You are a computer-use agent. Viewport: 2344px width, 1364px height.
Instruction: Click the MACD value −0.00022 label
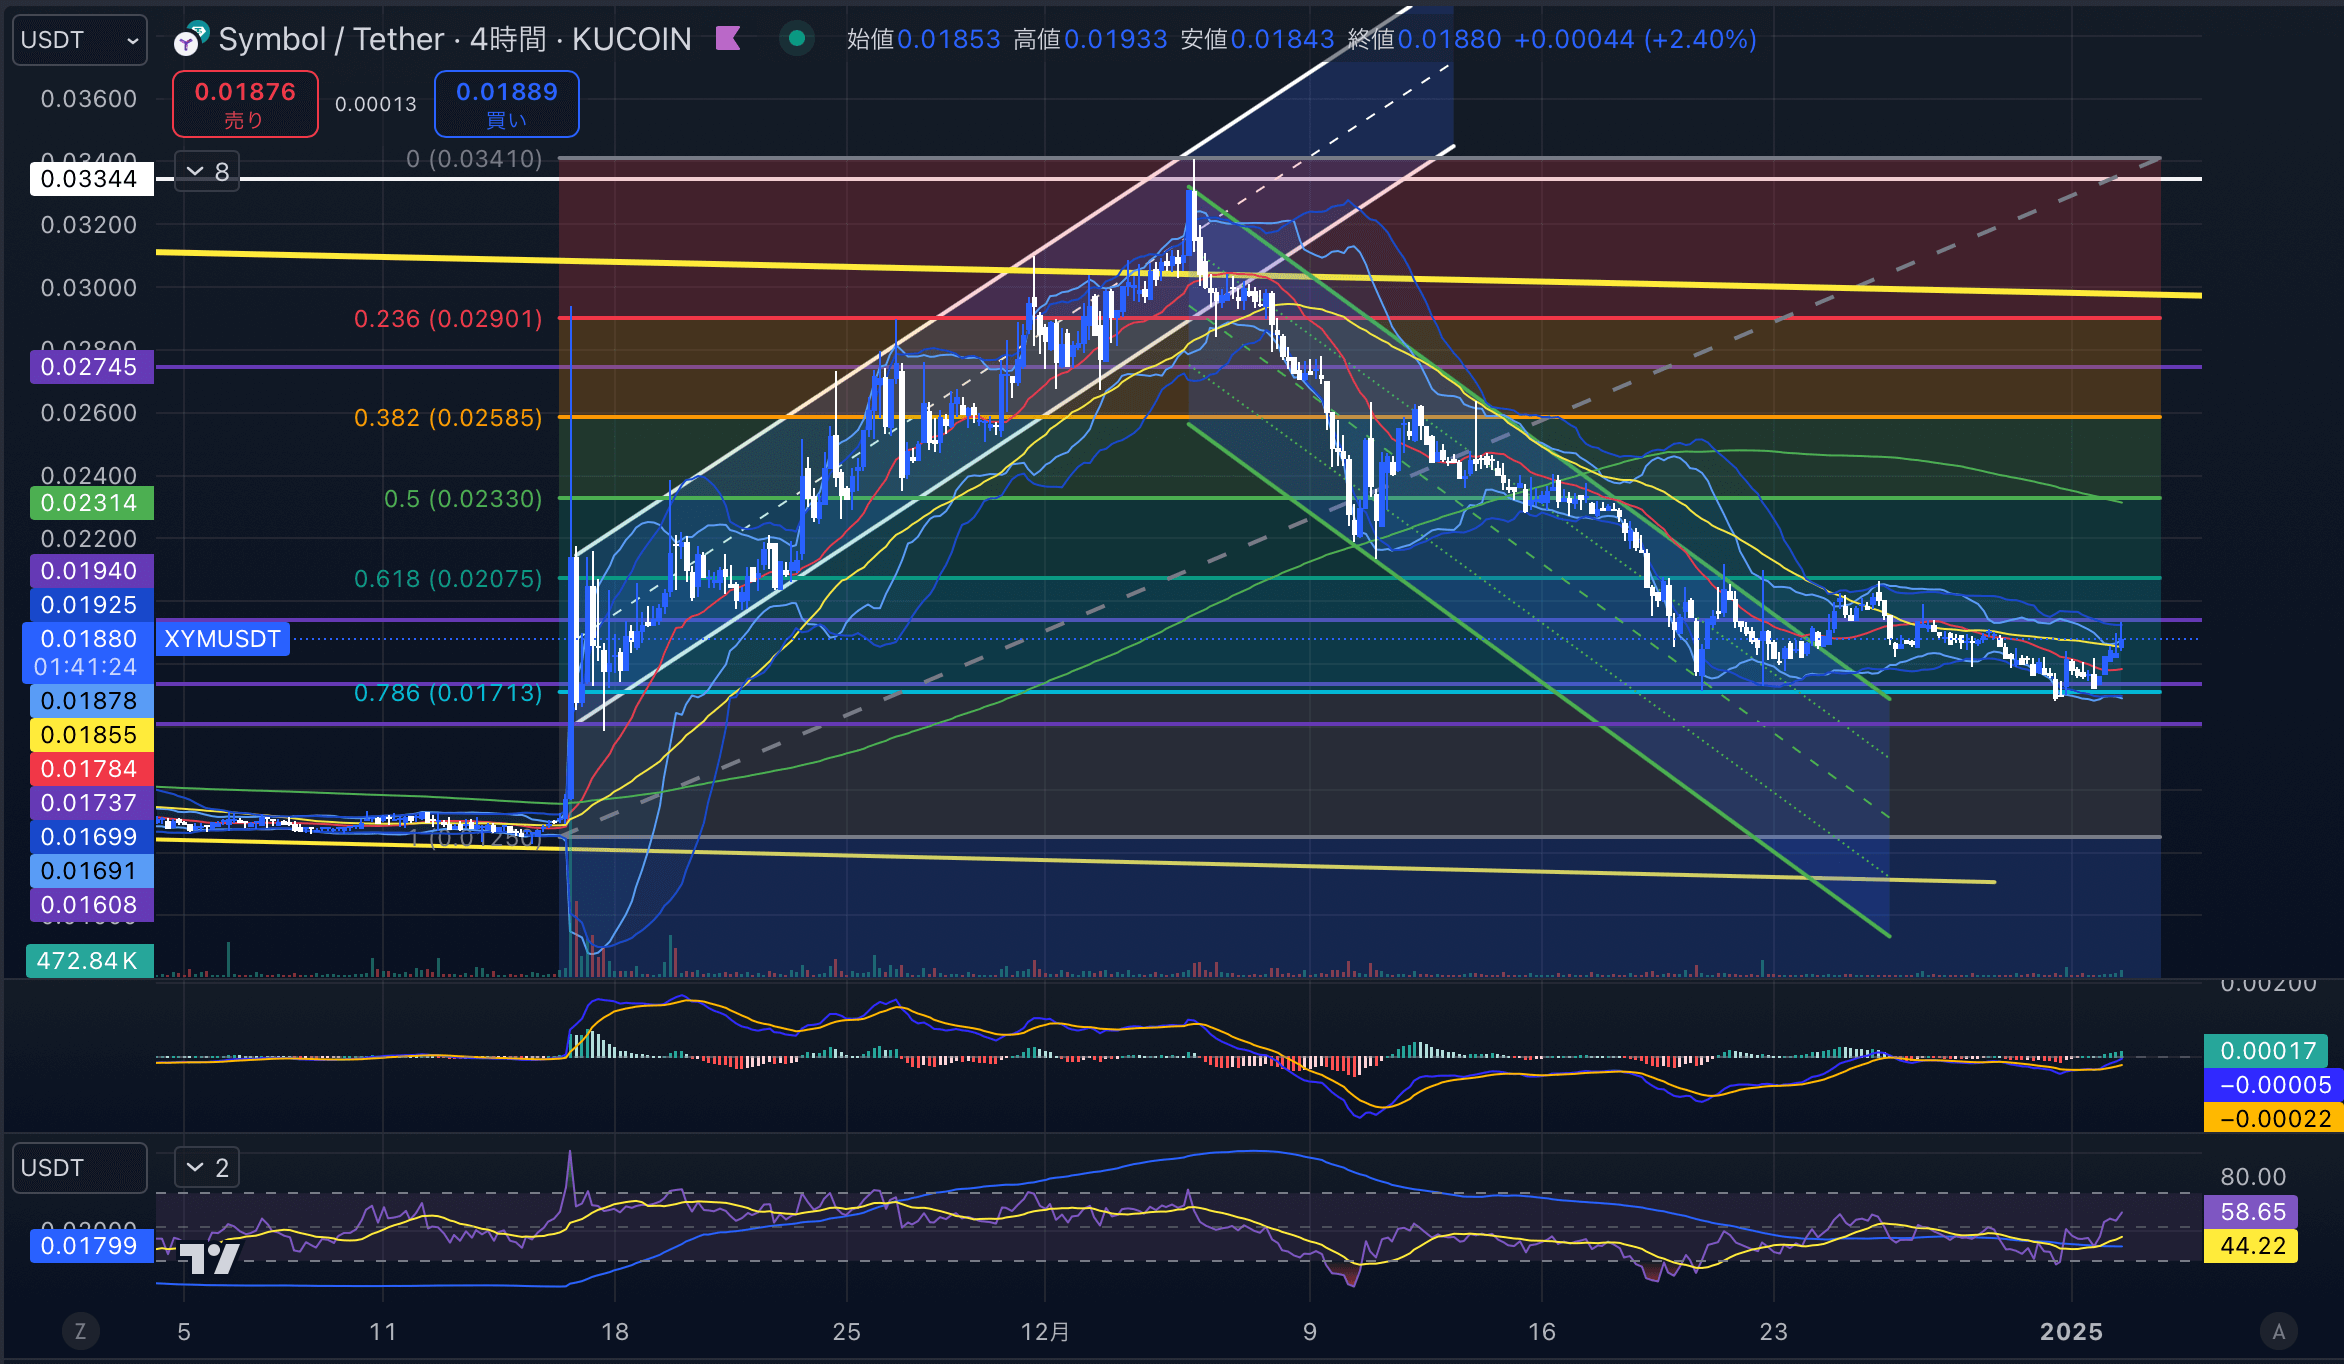coord(2274,1119)
